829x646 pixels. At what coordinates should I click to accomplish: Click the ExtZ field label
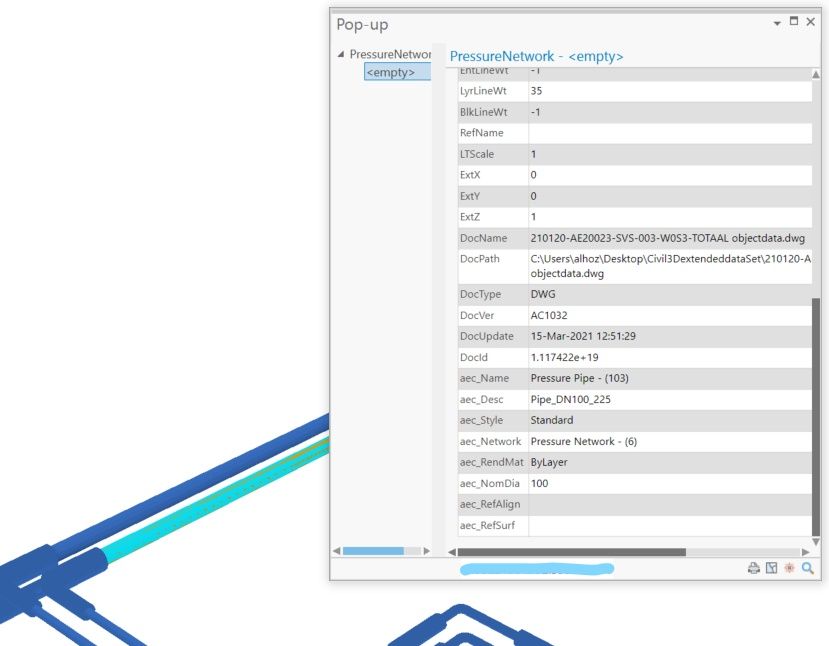[x=469, y=217]
